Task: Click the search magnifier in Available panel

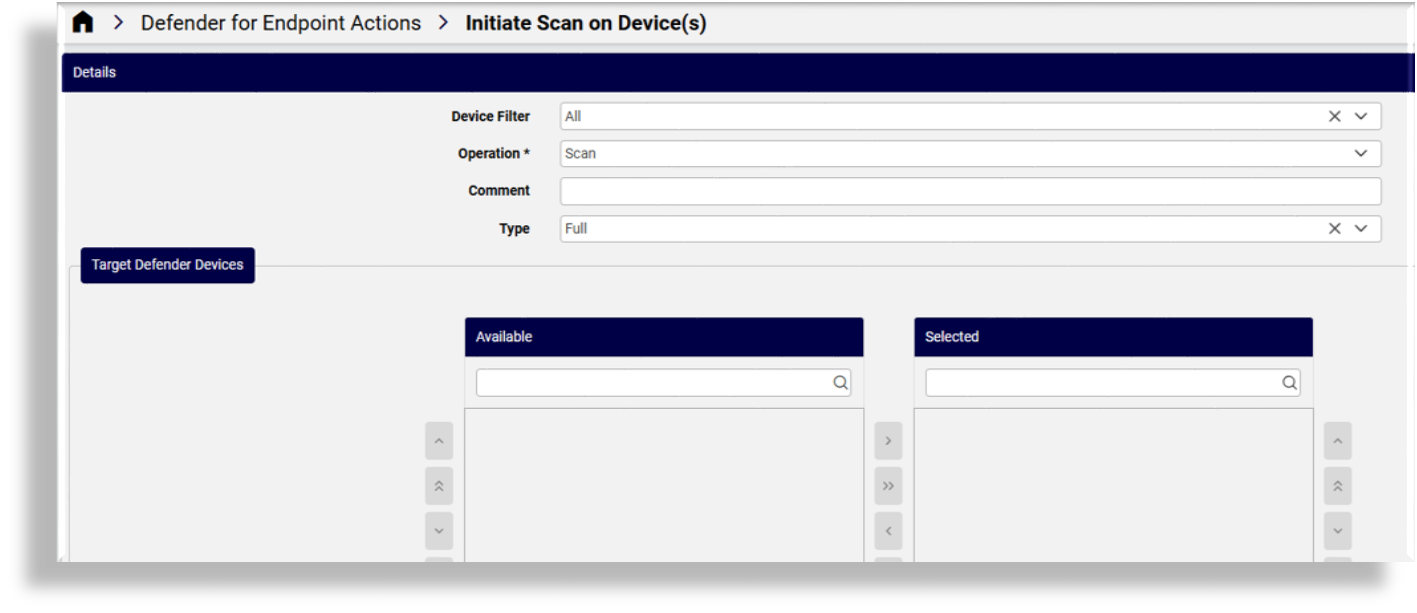Action: point(840,382)
